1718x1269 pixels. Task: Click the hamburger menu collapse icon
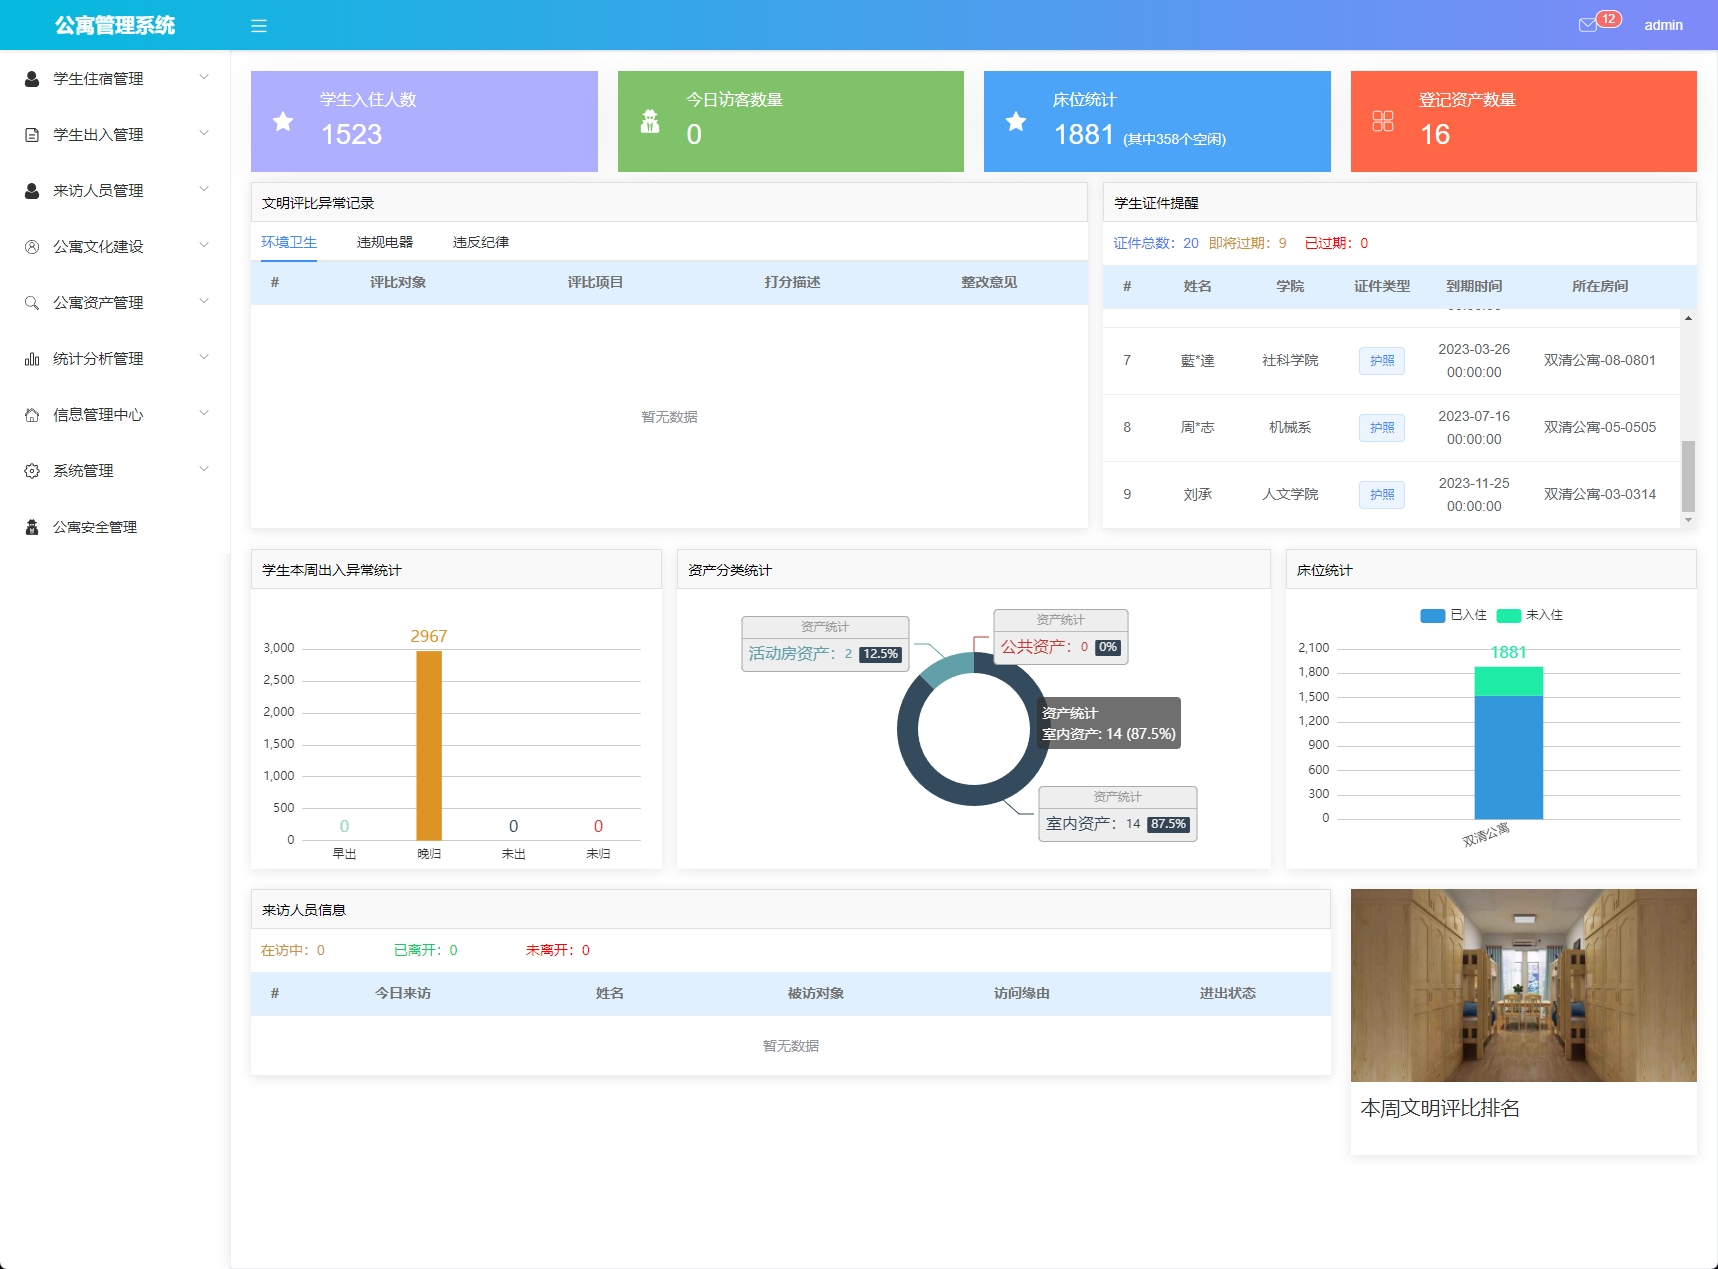point(259,26)
